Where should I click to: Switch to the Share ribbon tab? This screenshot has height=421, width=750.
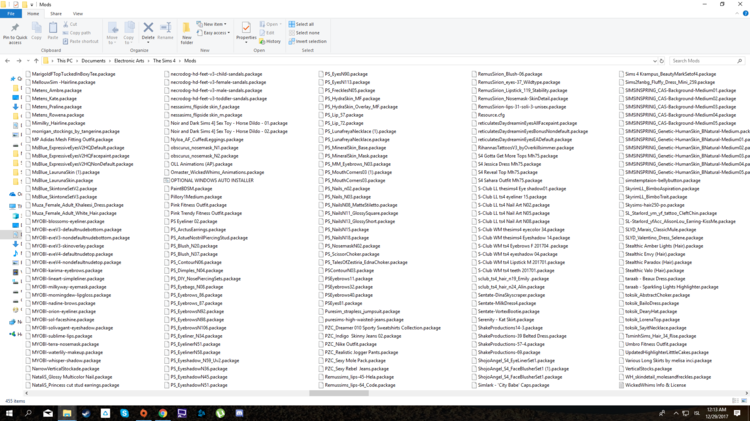[x=56, y=13]
